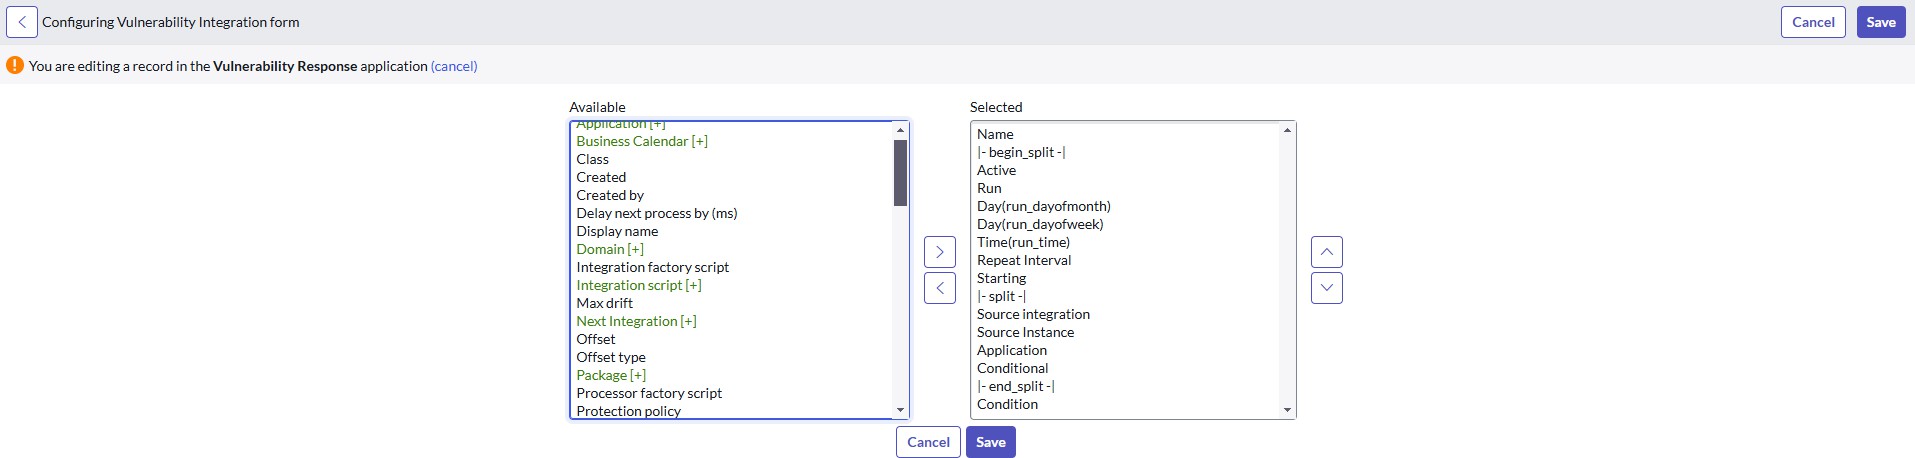The height and width of the screenshot is (458, 1915).
Task: Click Available list scrollbar thumb
Action: tap(900, 173)
